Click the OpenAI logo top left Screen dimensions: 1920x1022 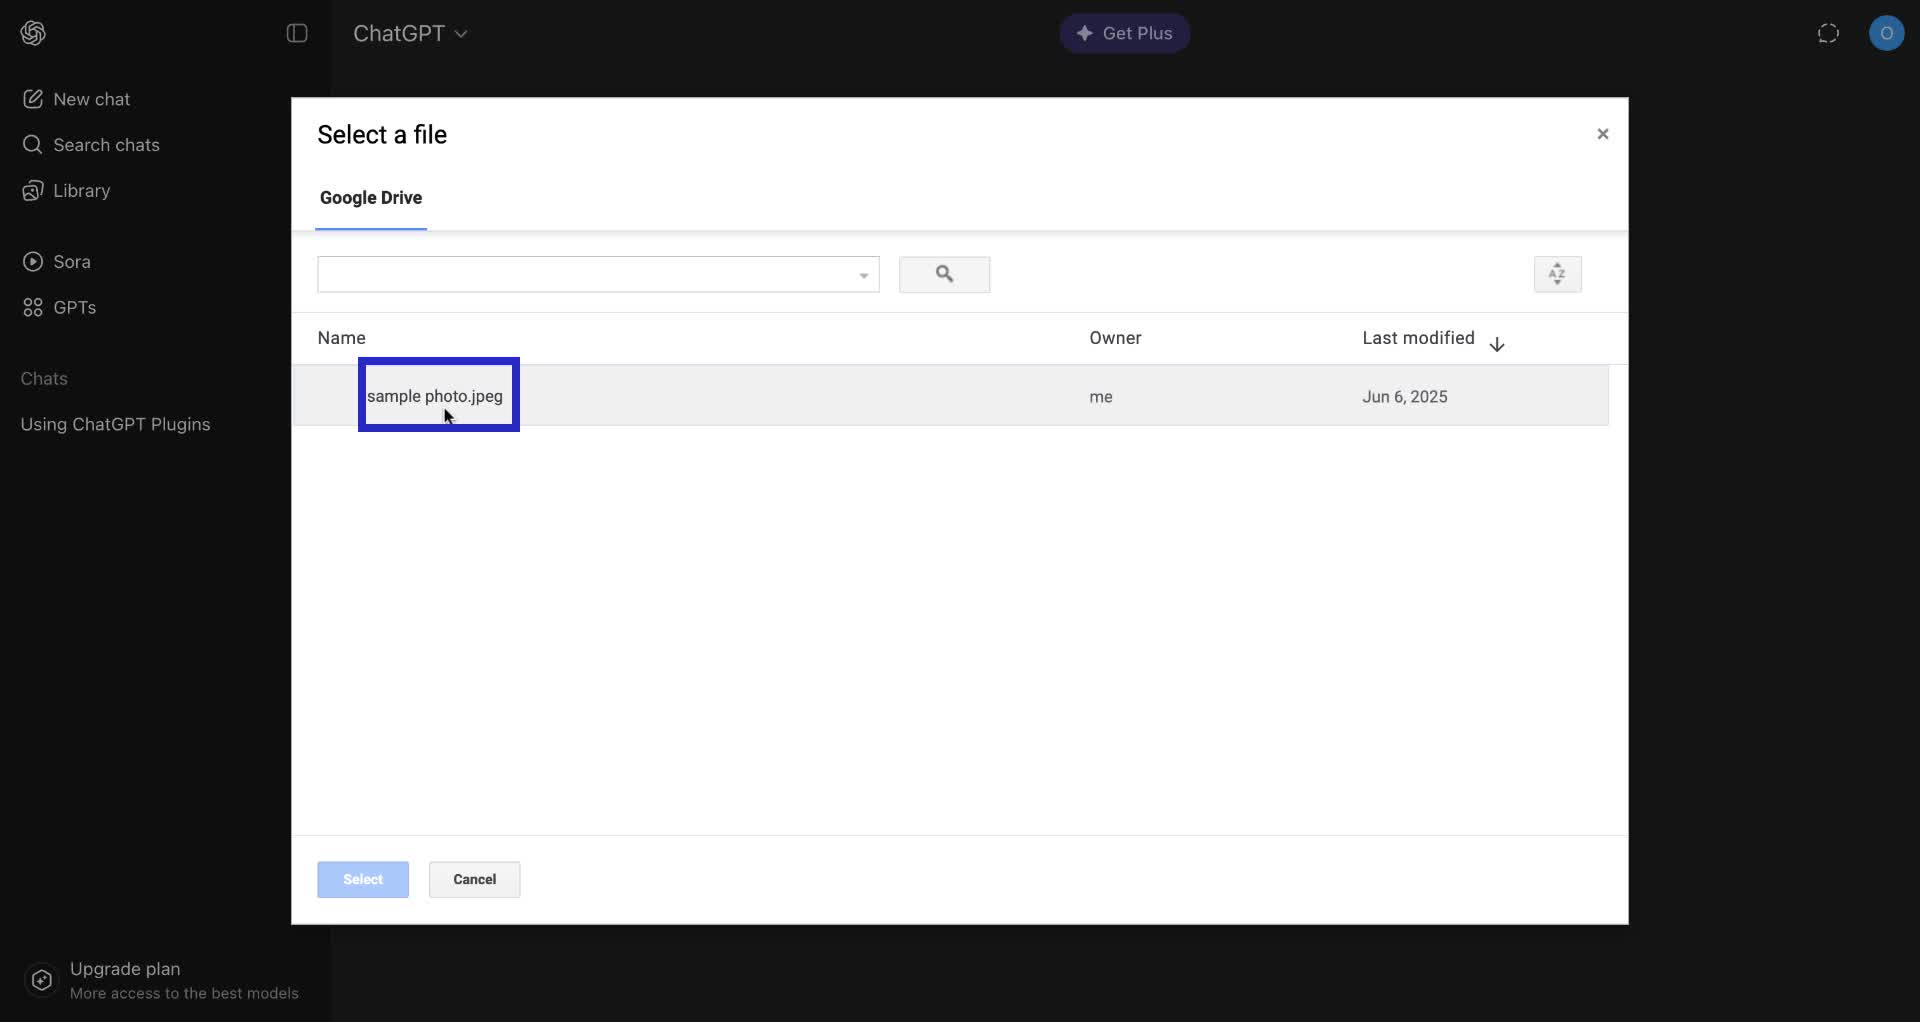(x=33, y=33)
